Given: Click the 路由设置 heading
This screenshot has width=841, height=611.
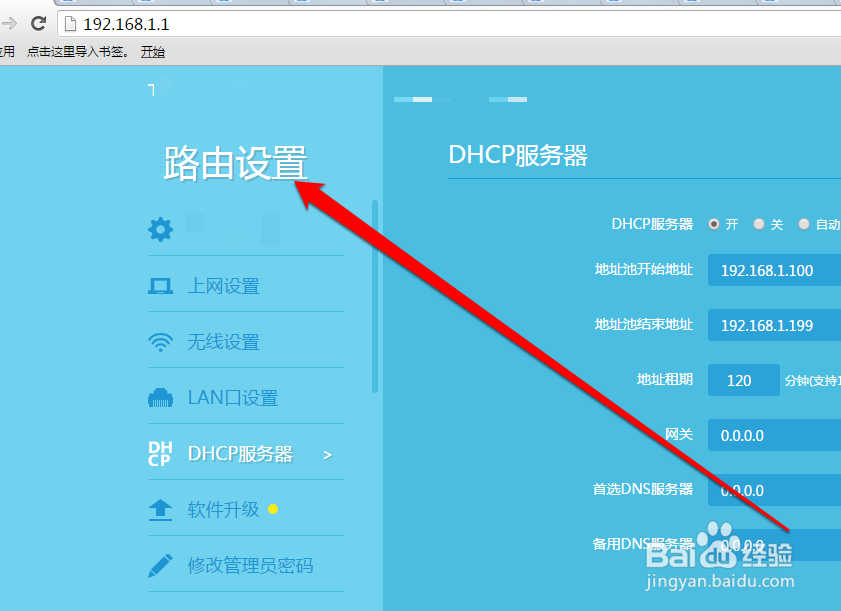Looking at the screenshot, I should point(235,163).
